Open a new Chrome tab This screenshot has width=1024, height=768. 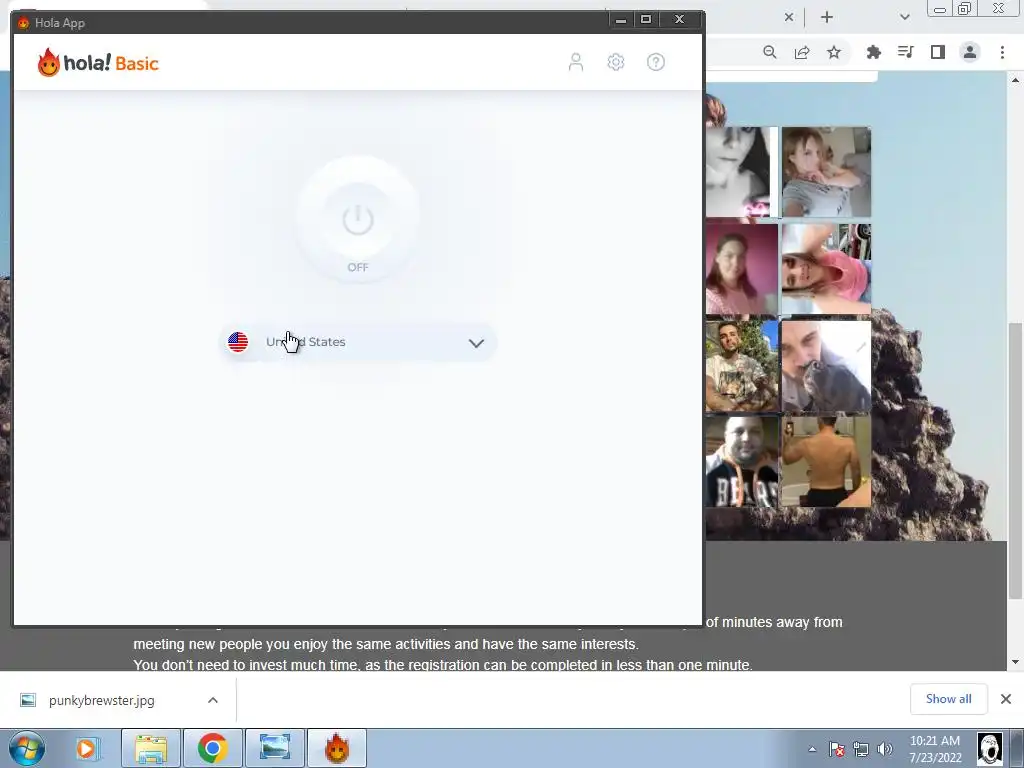[827, 18]
